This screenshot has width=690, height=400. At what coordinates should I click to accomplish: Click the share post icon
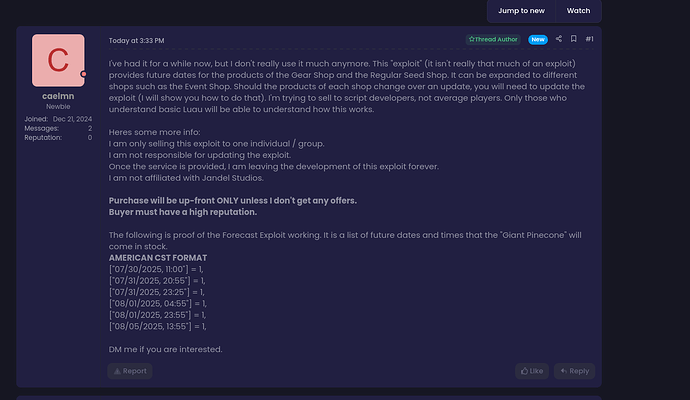click(558, 39)
